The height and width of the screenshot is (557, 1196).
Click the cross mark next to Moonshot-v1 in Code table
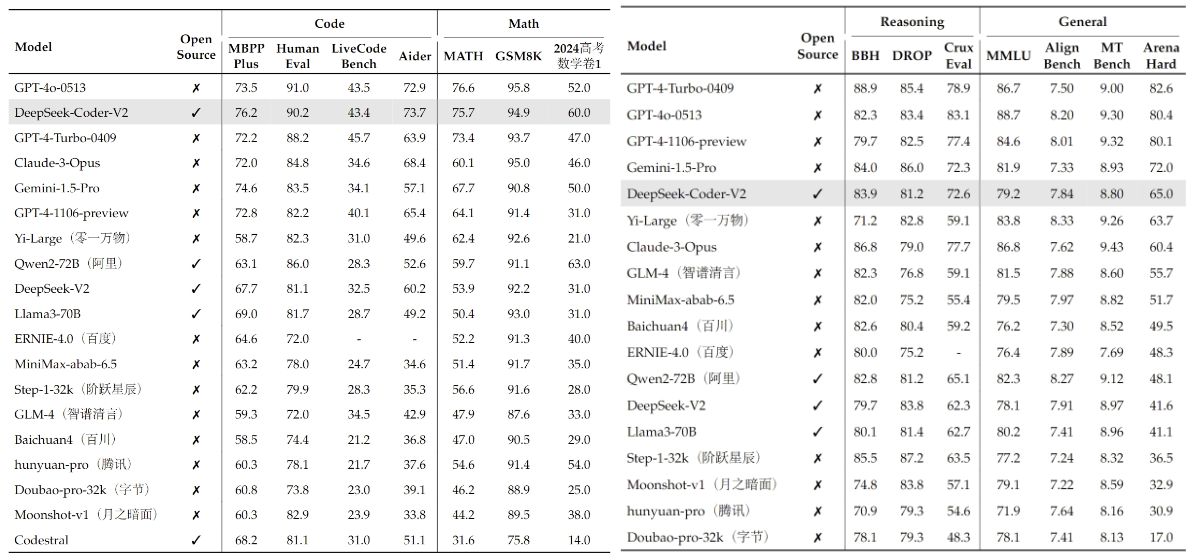(x=196, y=515)
